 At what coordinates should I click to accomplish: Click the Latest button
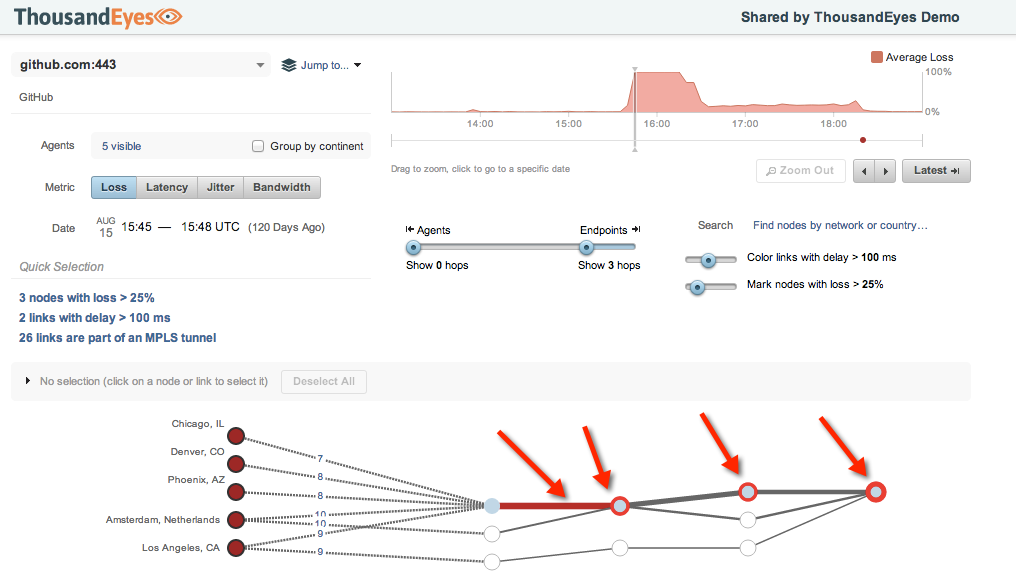click(x=936, y=171)
